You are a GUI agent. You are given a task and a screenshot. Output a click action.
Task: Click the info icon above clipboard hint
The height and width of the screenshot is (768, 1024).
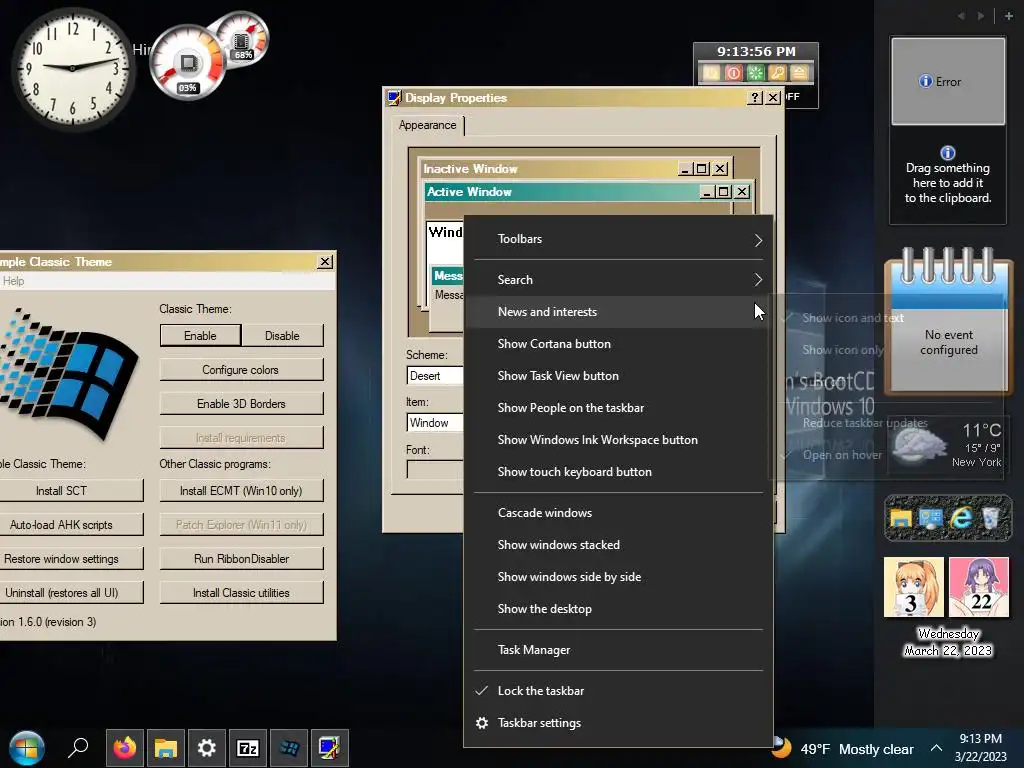tap(948, 153)
